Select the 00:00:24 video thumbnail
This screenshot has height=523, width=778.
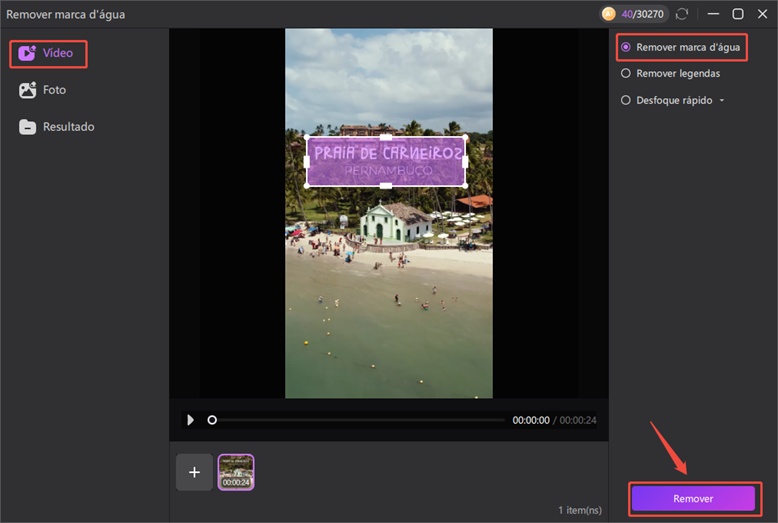point(236,472)
